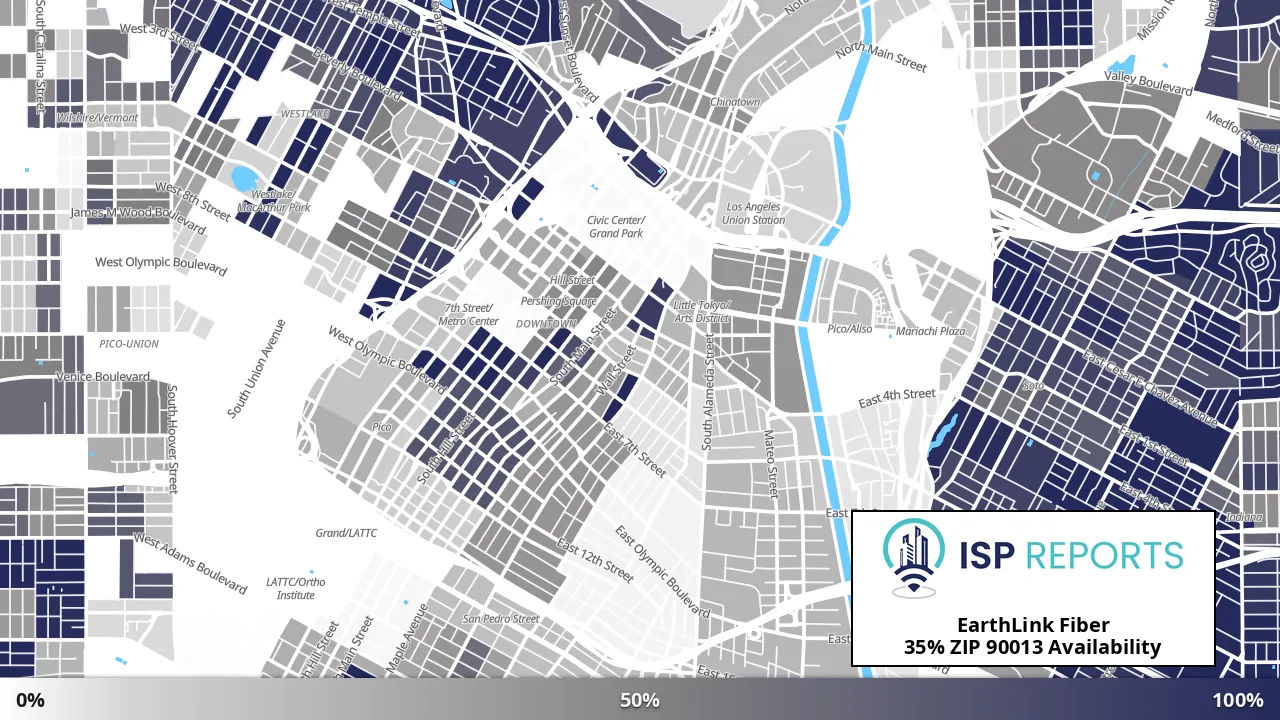Click the San Pedro Street label
Image resolution: width=1280 pixels, height=720 pixels.
coord(500,619)
